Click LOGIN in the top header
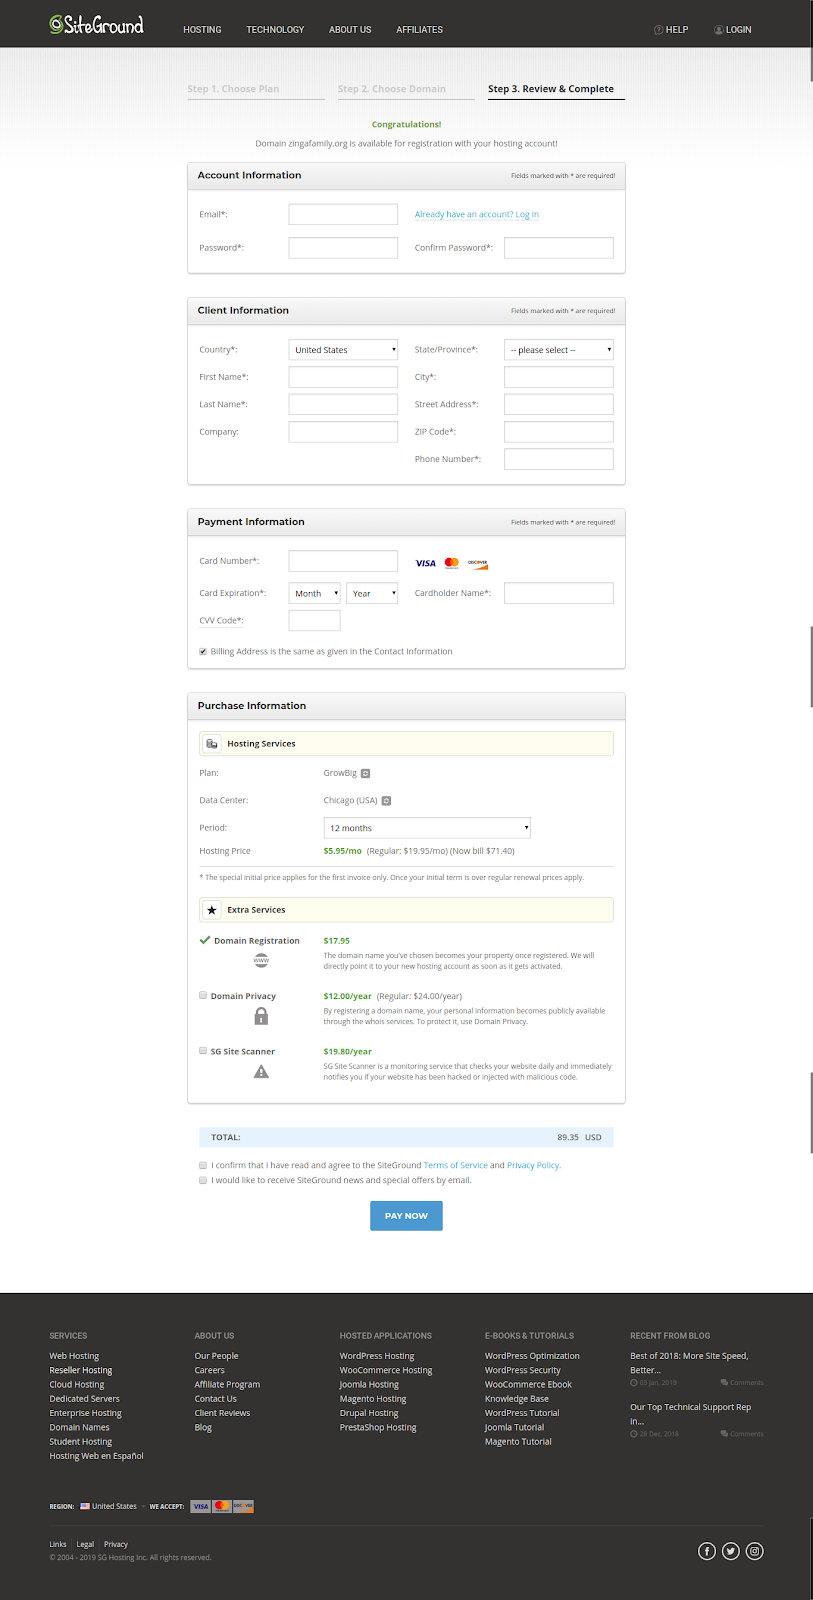Image resolution: width=813 pixels, height=1600 pixels. [733, 29]
